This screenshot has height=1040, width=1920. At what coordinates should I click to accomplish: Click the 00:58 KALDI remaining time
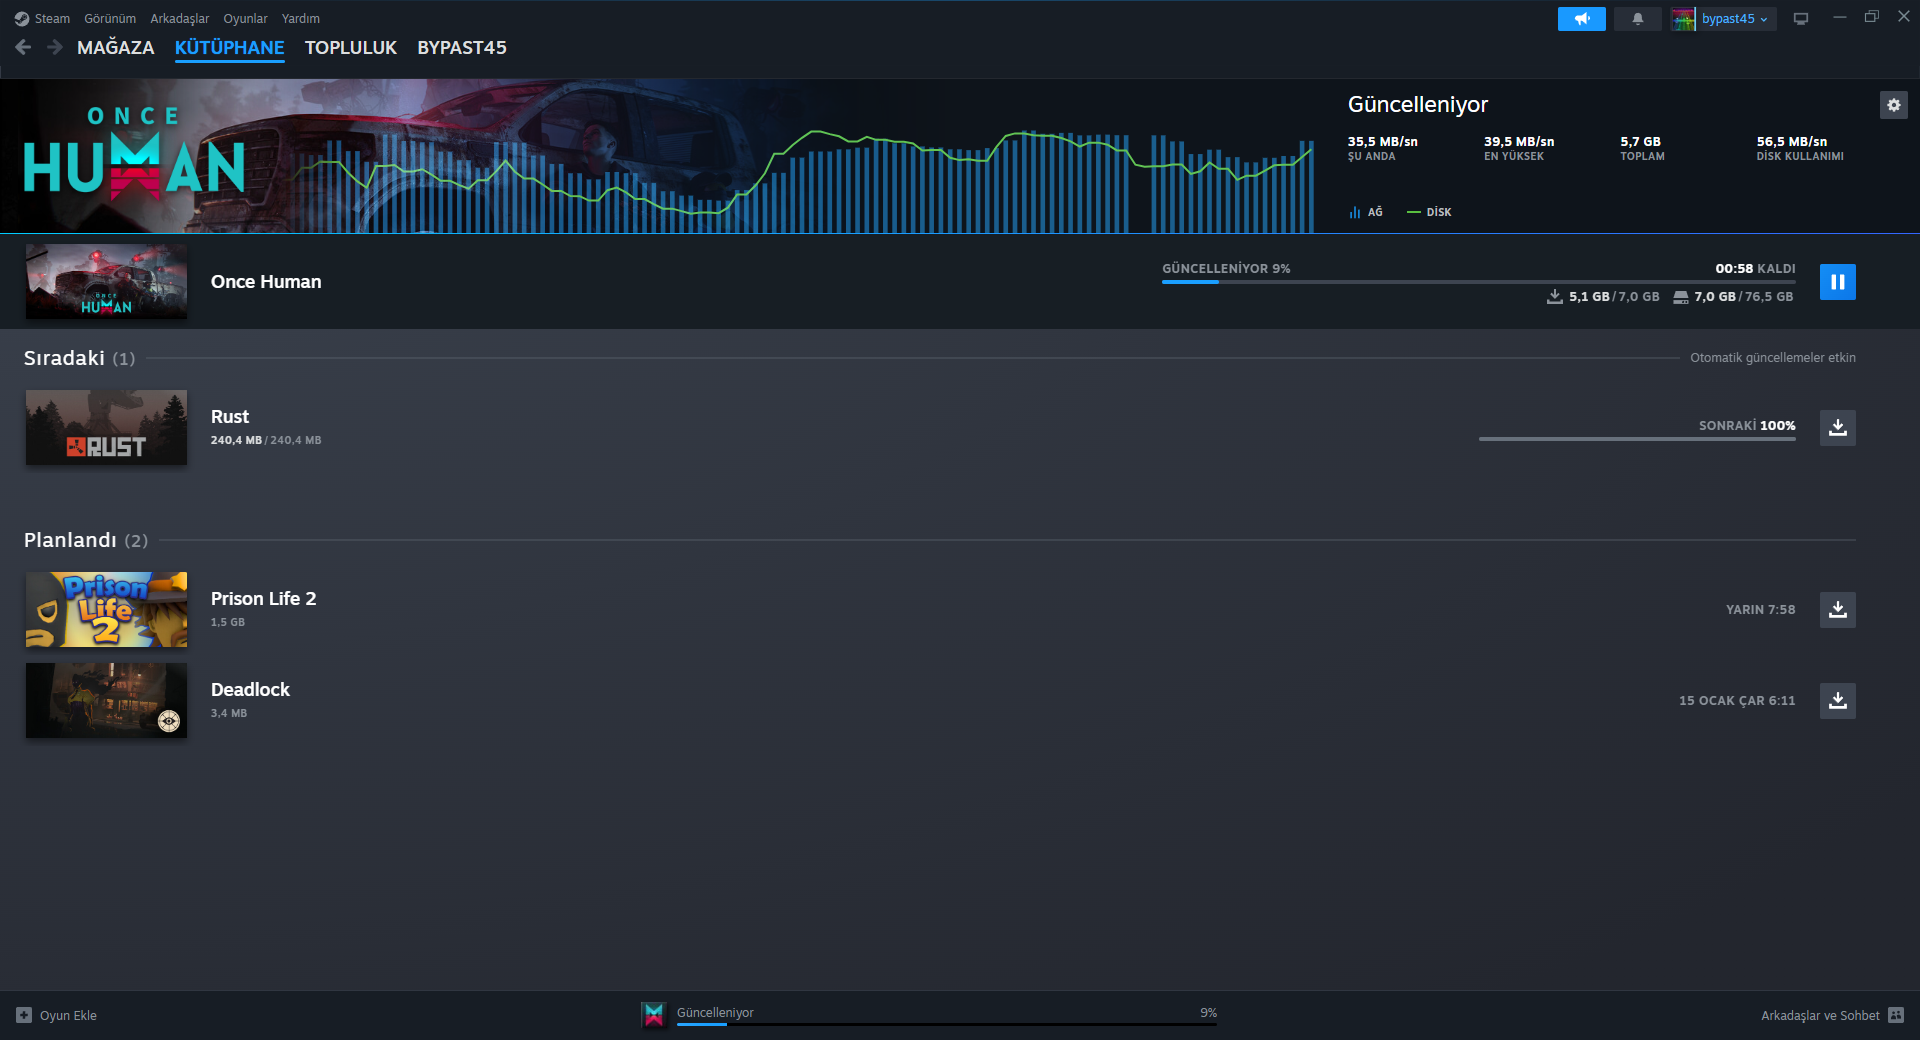click(x=1755, y=269)
